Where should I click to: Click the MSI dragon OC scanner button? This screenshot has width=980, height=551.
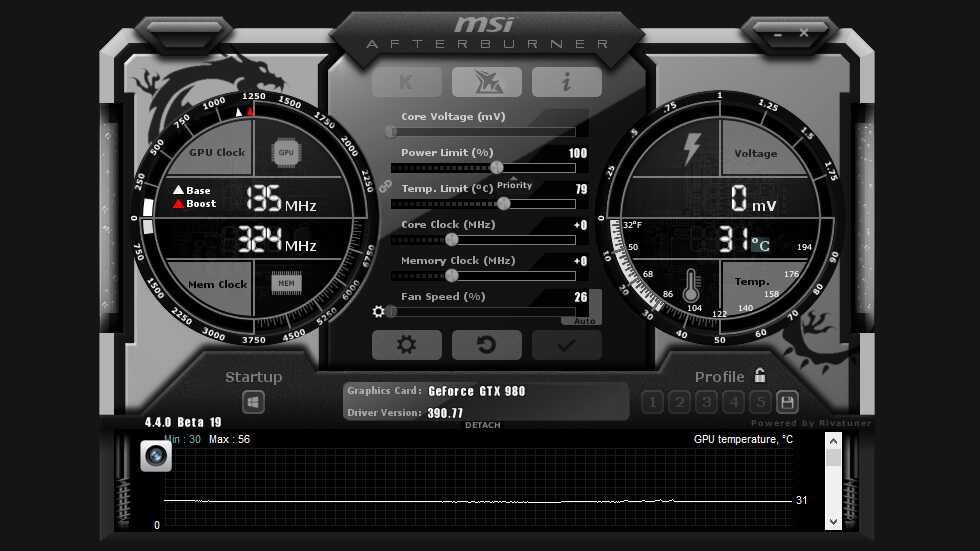(487, 82)
